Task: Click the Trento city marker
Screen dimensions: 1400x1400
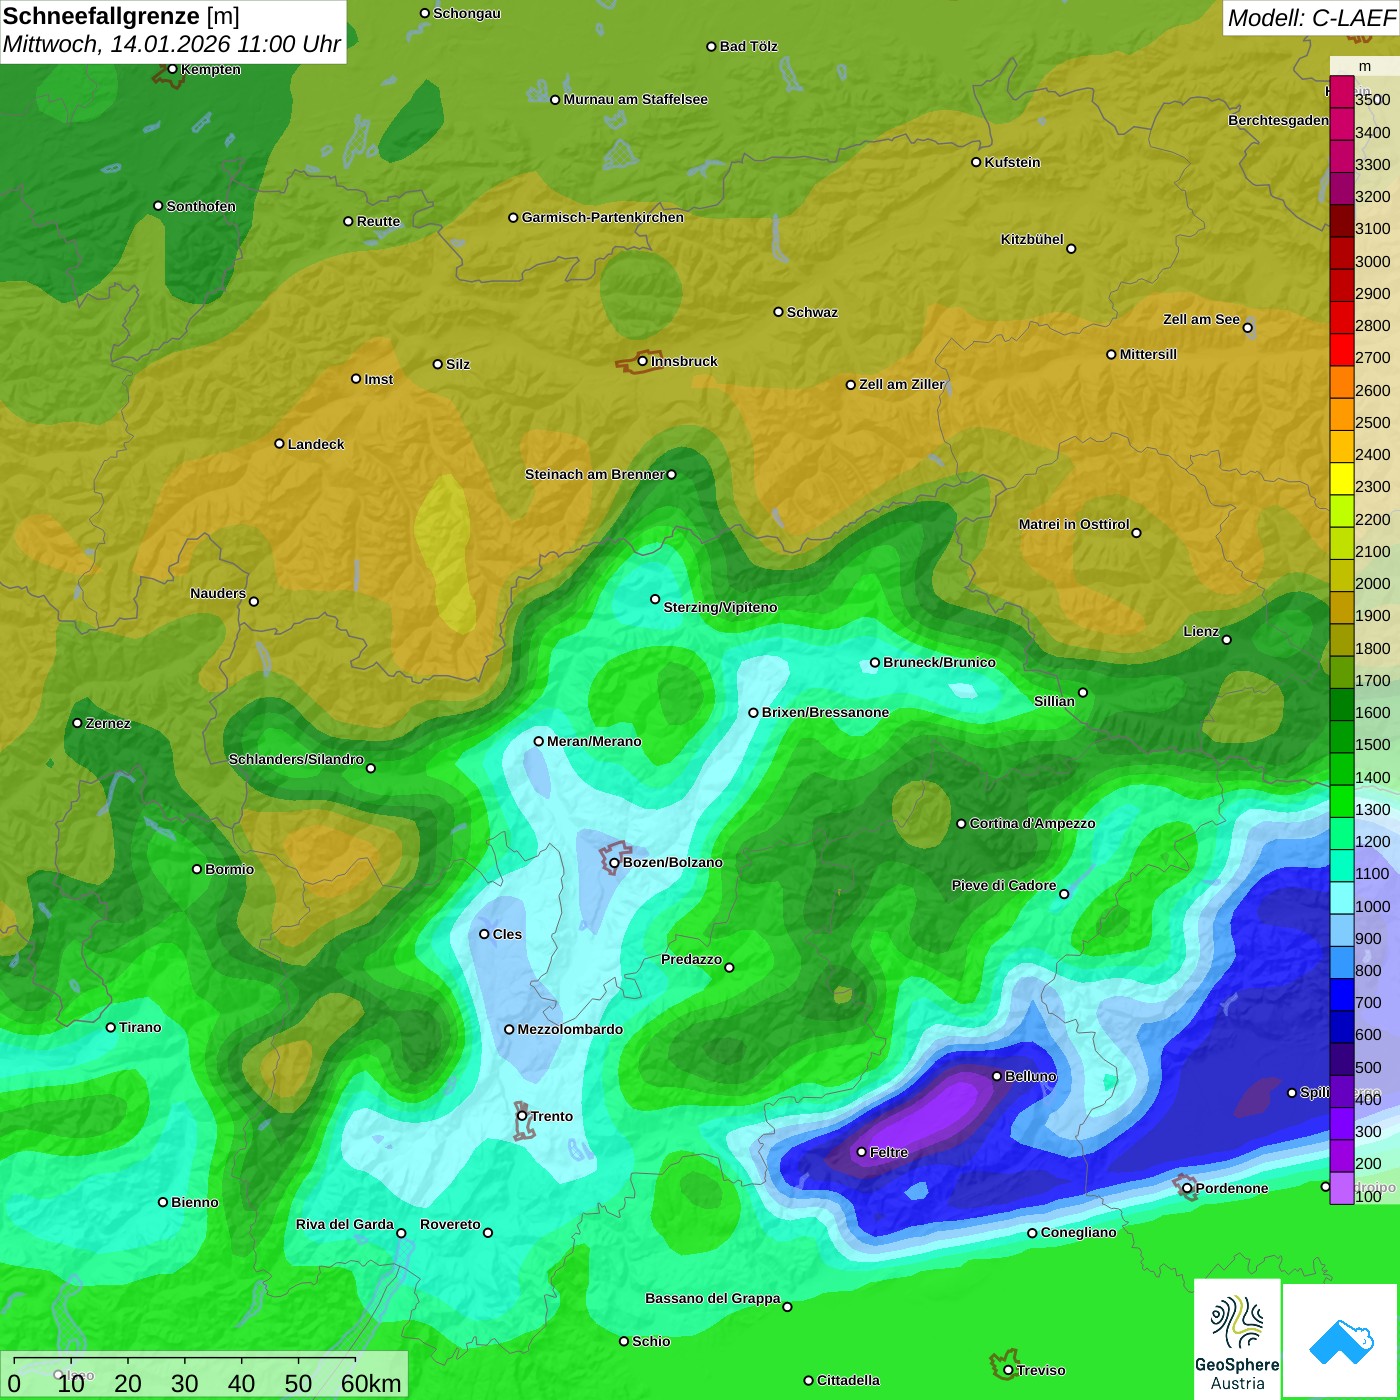Action: tap(522, 1116)
